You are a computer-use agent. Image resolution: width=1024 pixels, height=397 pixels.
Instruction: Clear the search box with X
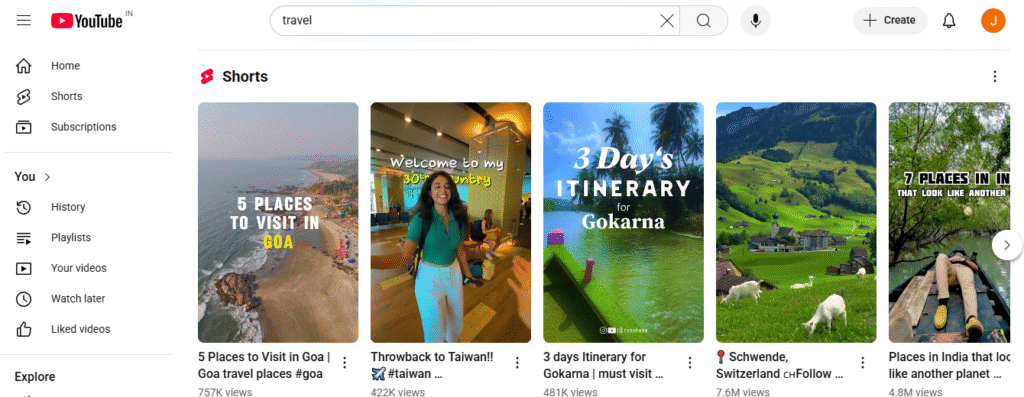[x=667, y=21]
